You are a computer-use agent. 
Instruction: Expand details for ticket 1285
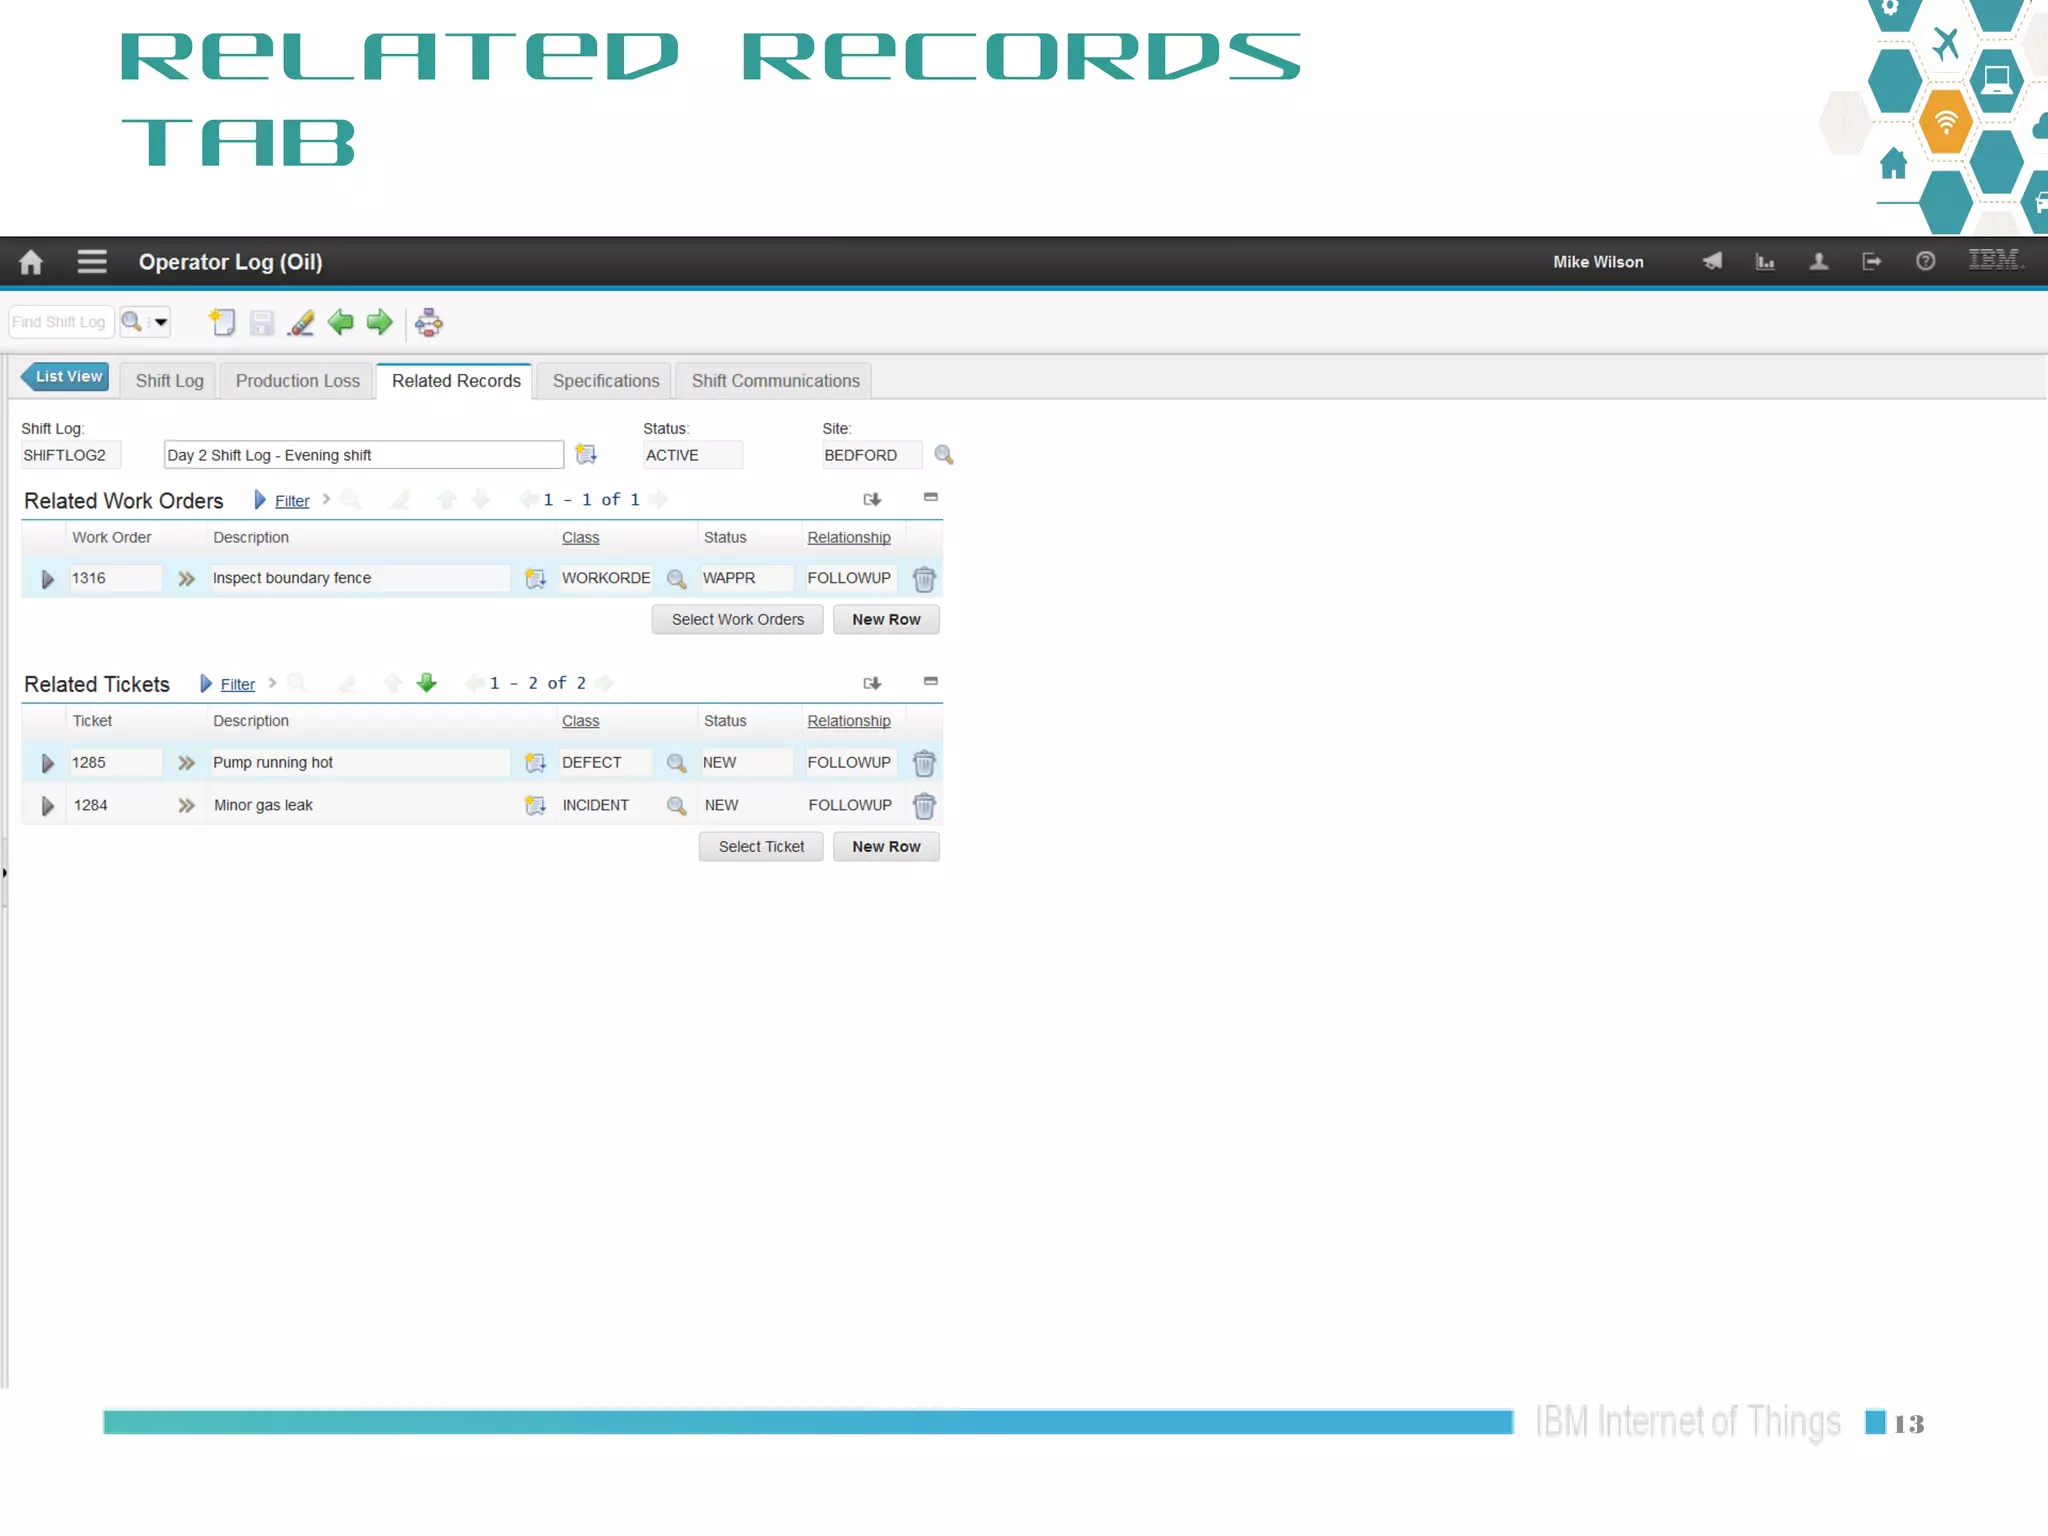tap(47, 763)
